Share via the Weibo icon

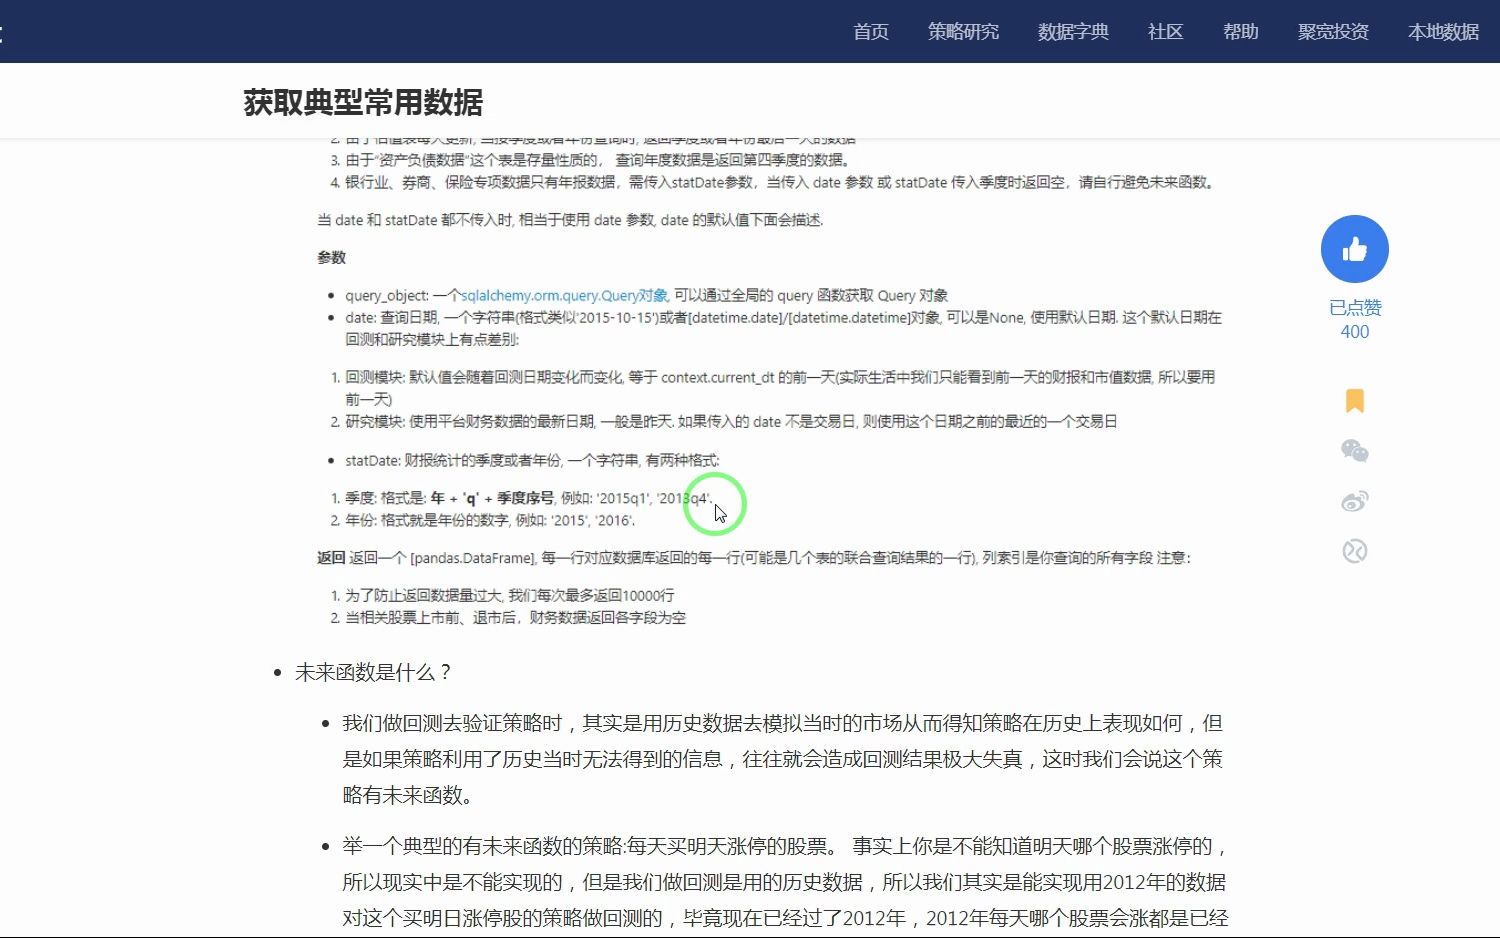[1354, 501]
